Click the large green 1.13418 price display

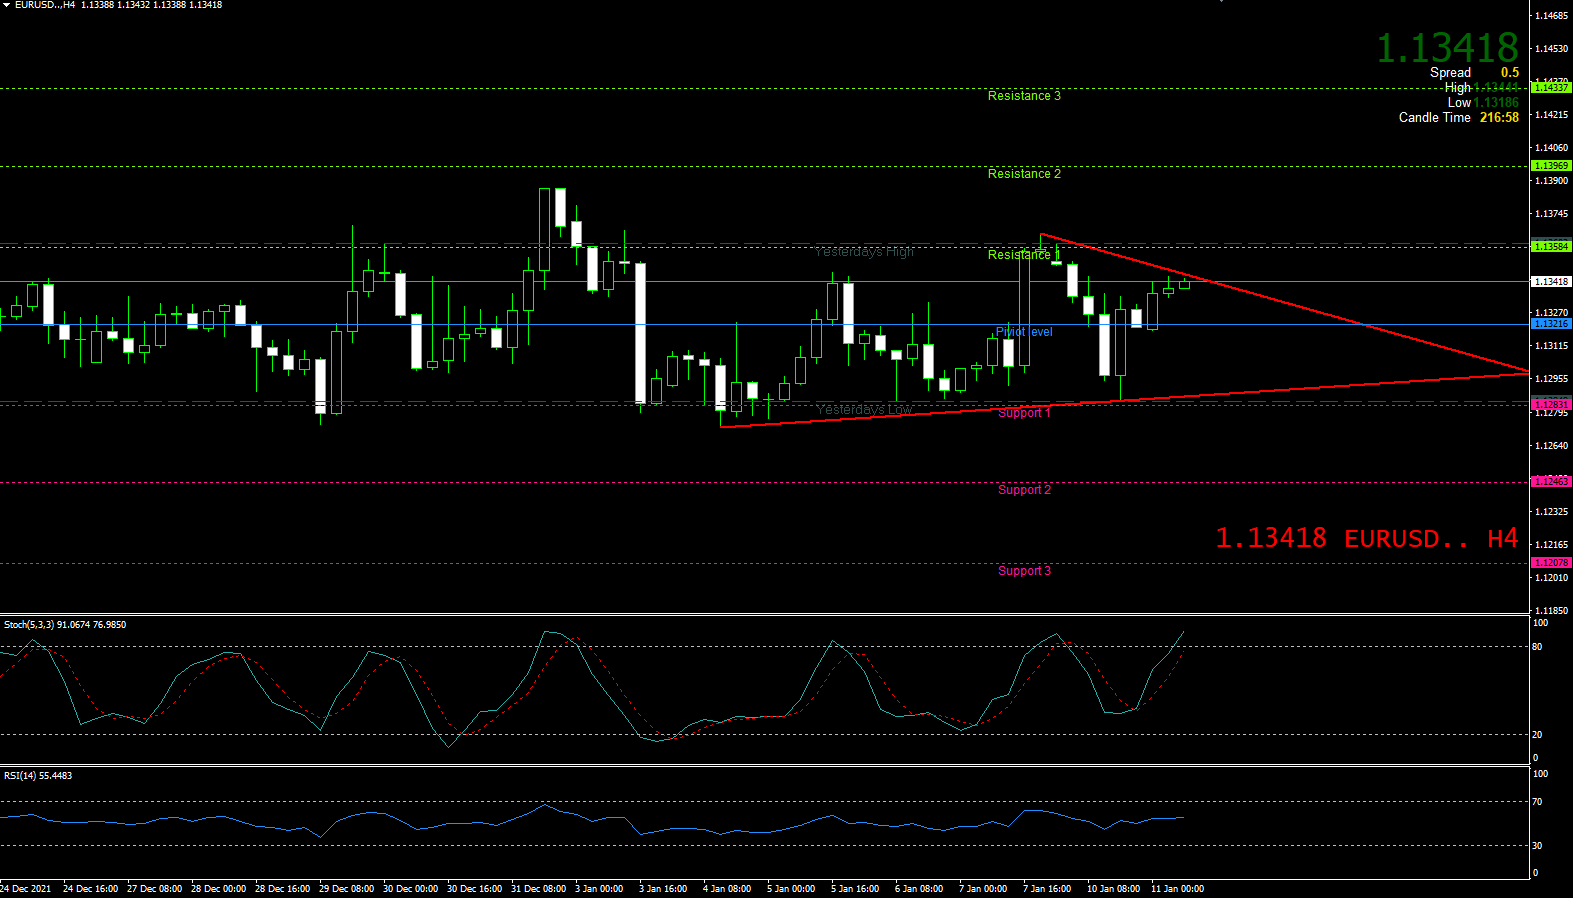1446,48
